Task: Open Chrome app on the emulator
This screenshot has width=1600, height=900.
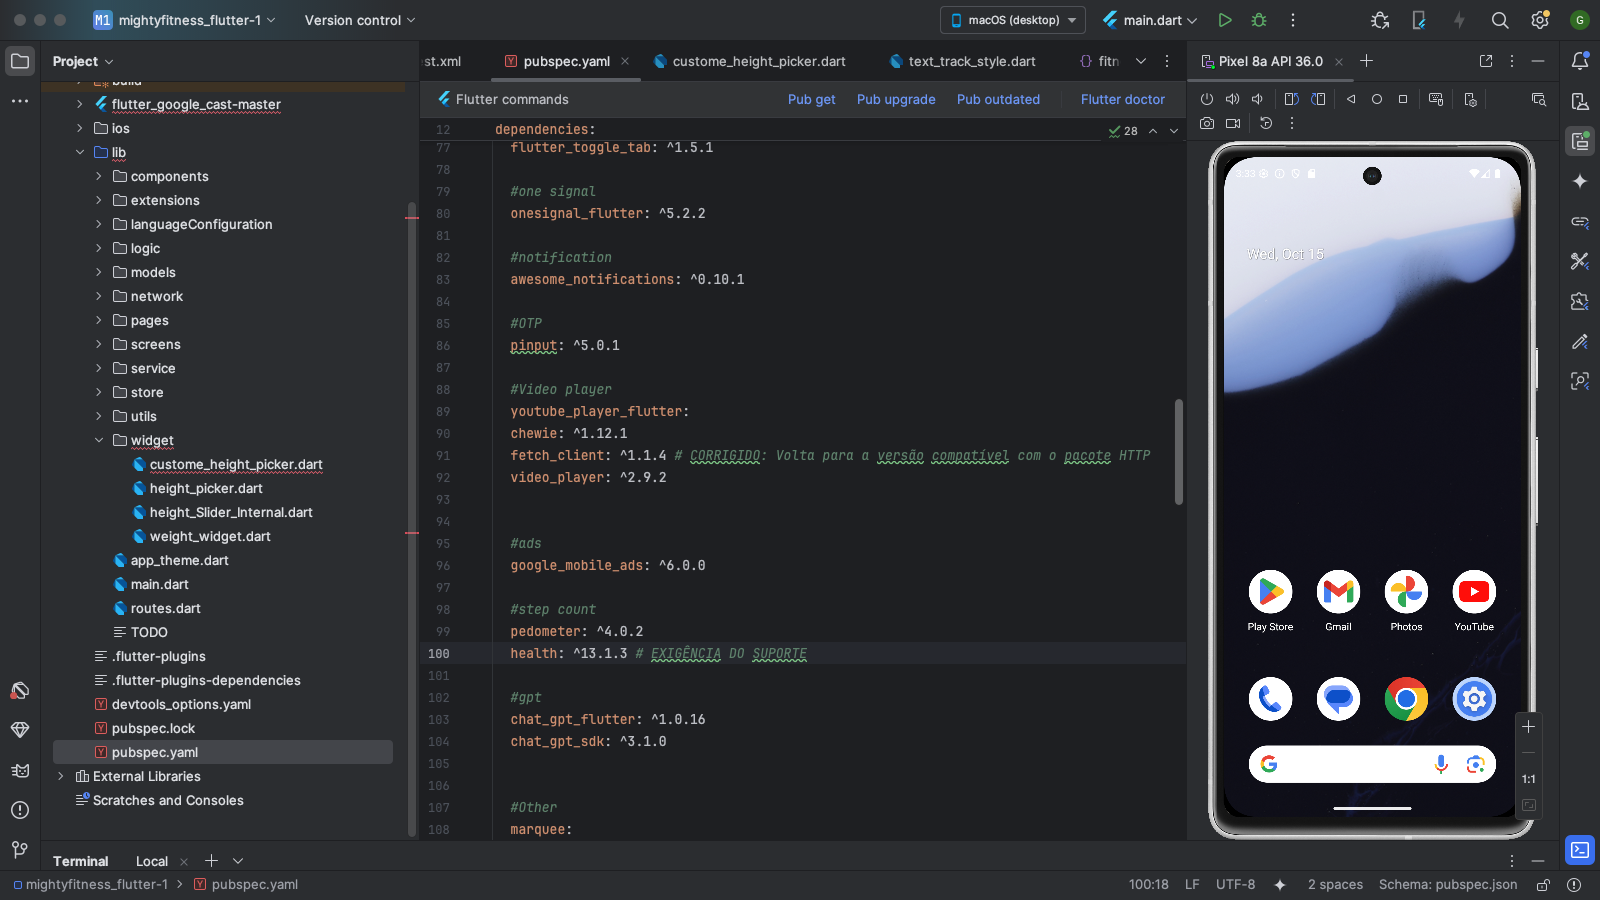Action: [x=1406, y=699]
